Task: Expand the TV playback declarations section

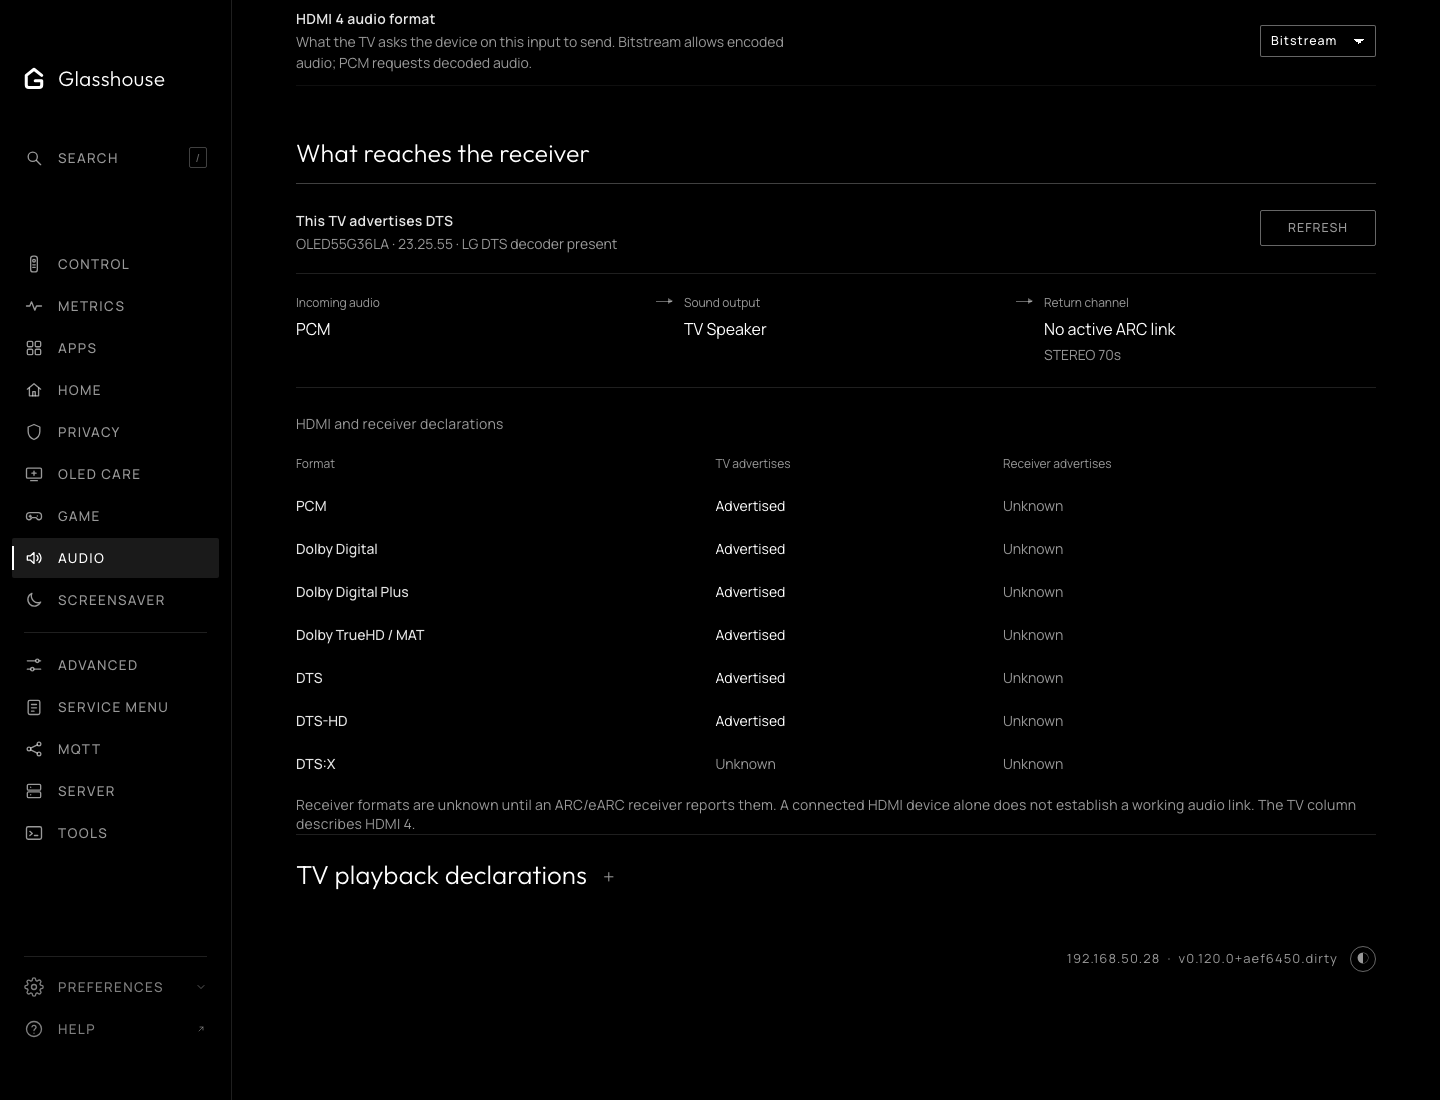Action: click(608, 877)
